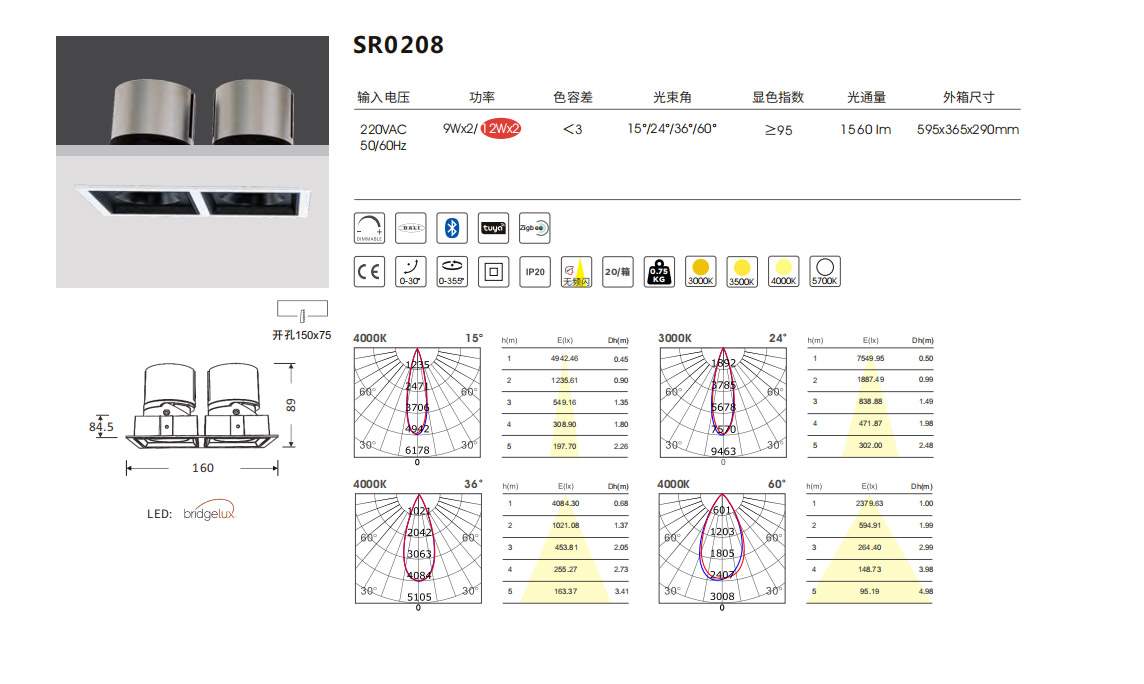Click the 3.41 beam diameter value
The height and width of the screenshot is (684, 1144).
[x=622, y=591]
